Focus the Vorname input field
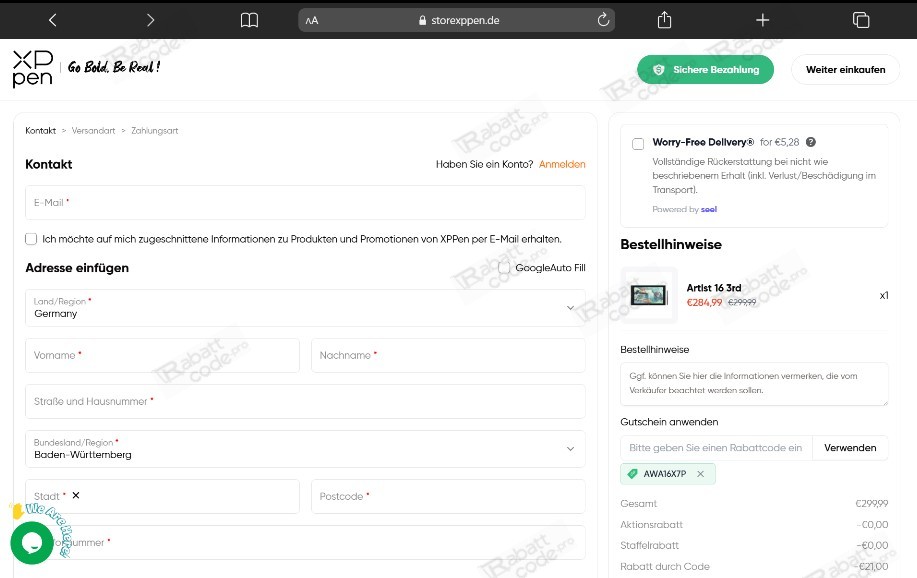Image resolution: width=917 pixels, height=578 pixels. coord(162,355)
